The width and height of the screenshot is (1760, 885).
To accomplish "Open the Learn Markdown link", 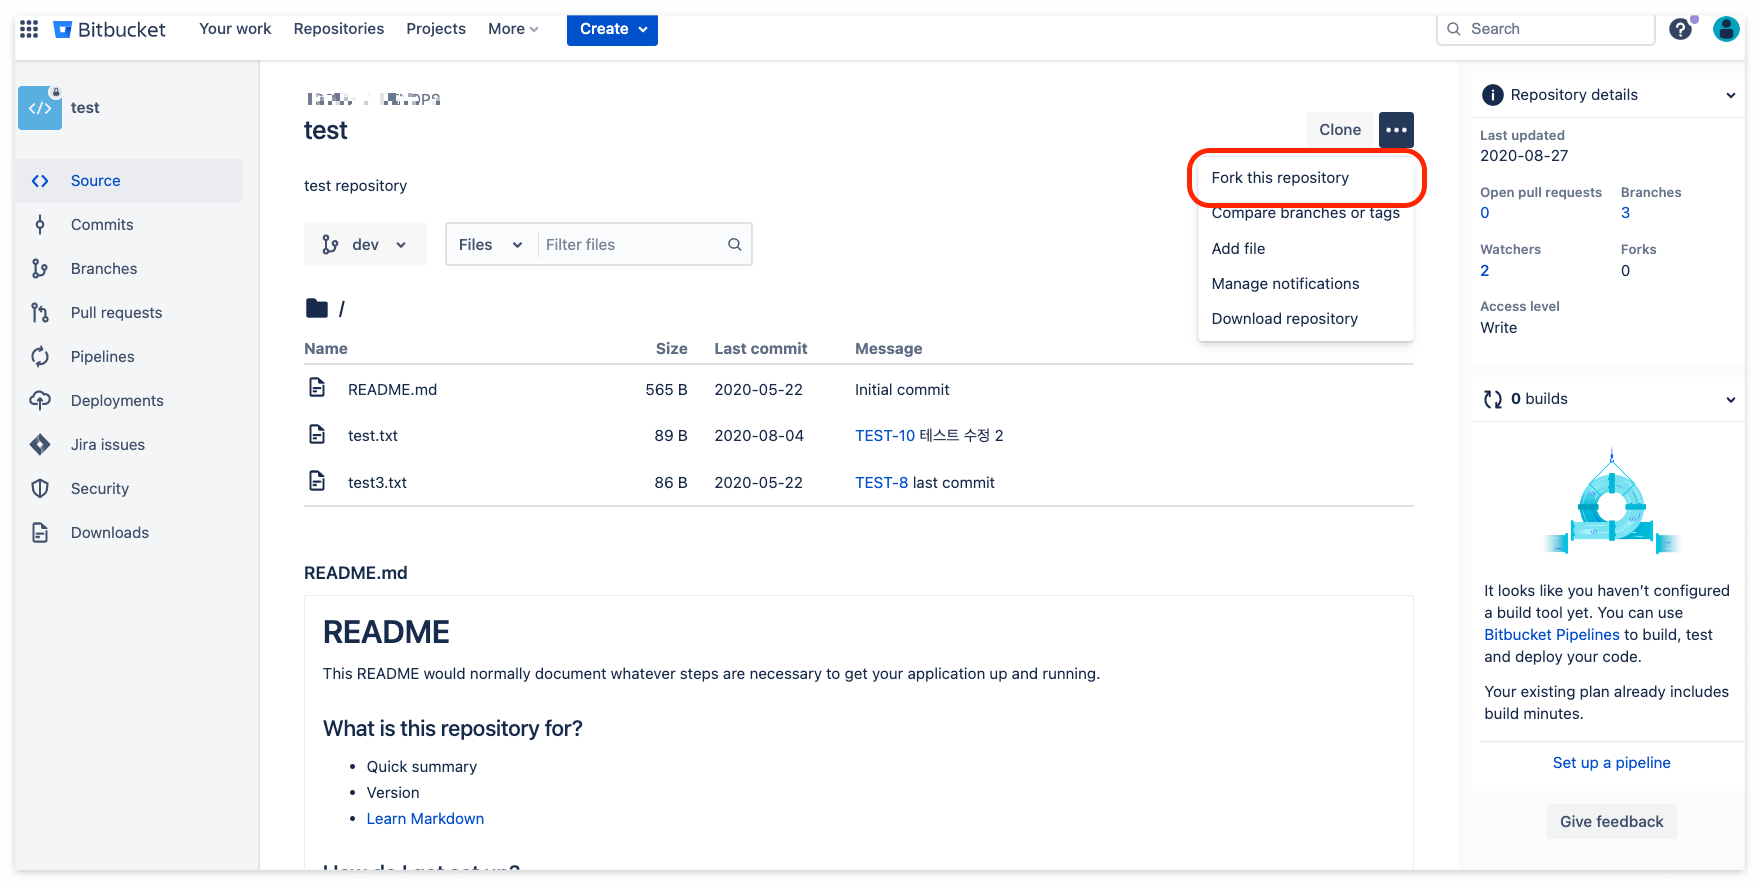I will point(425,819).
